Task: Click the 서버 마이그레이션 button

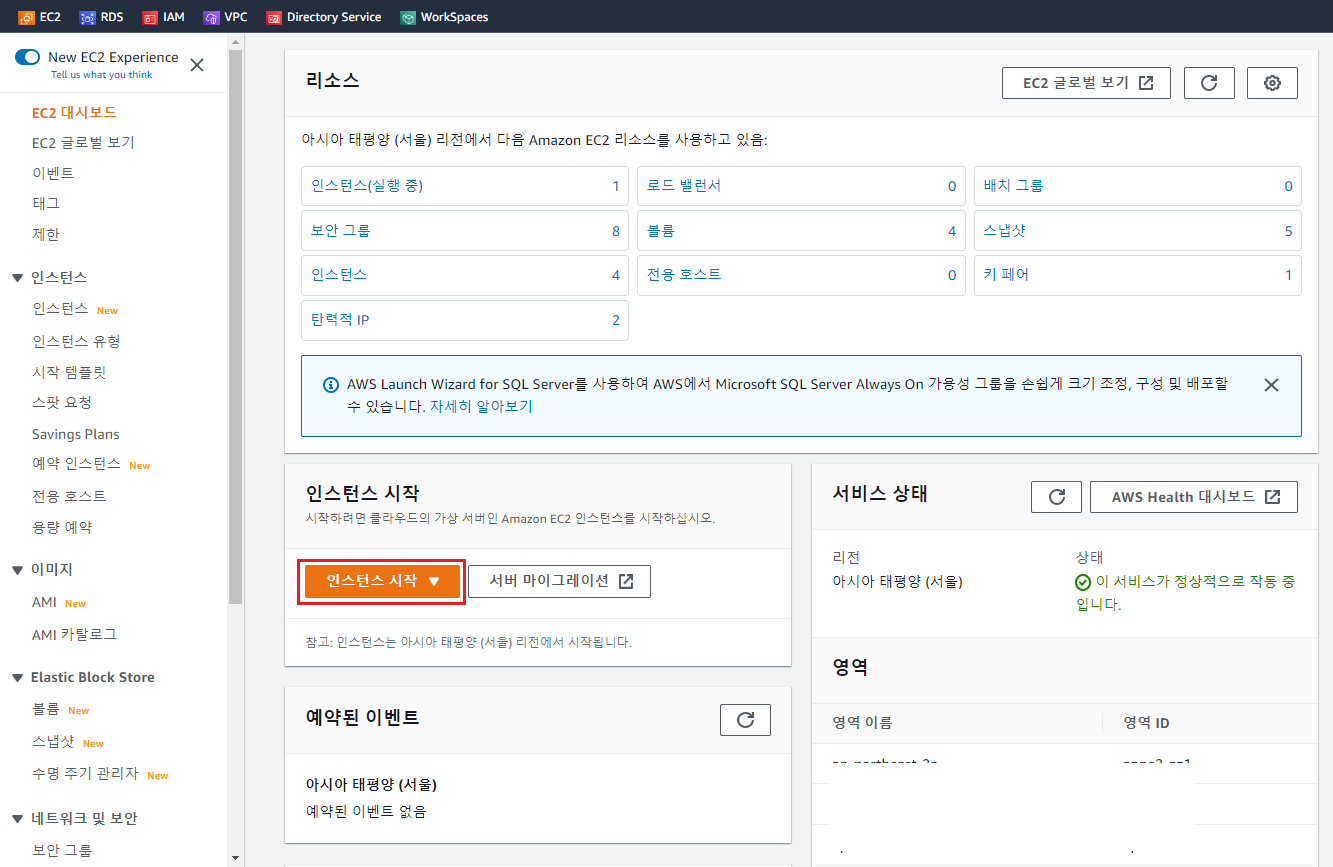Action: click(x=559, y=581)
